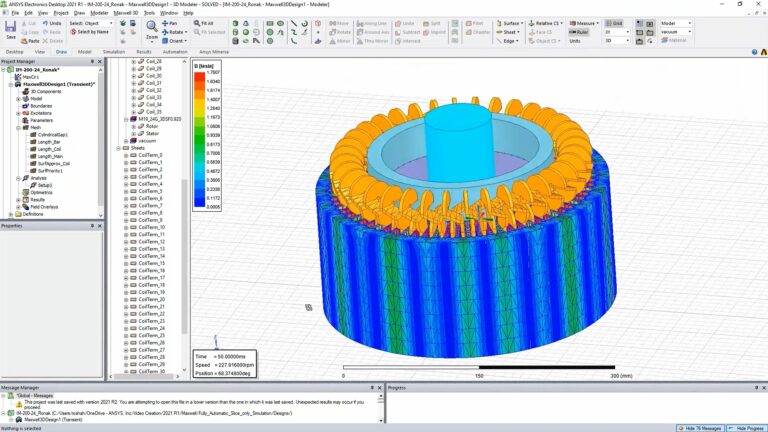Click Fit All view button
Screen dimensions: 768x432
203,23
